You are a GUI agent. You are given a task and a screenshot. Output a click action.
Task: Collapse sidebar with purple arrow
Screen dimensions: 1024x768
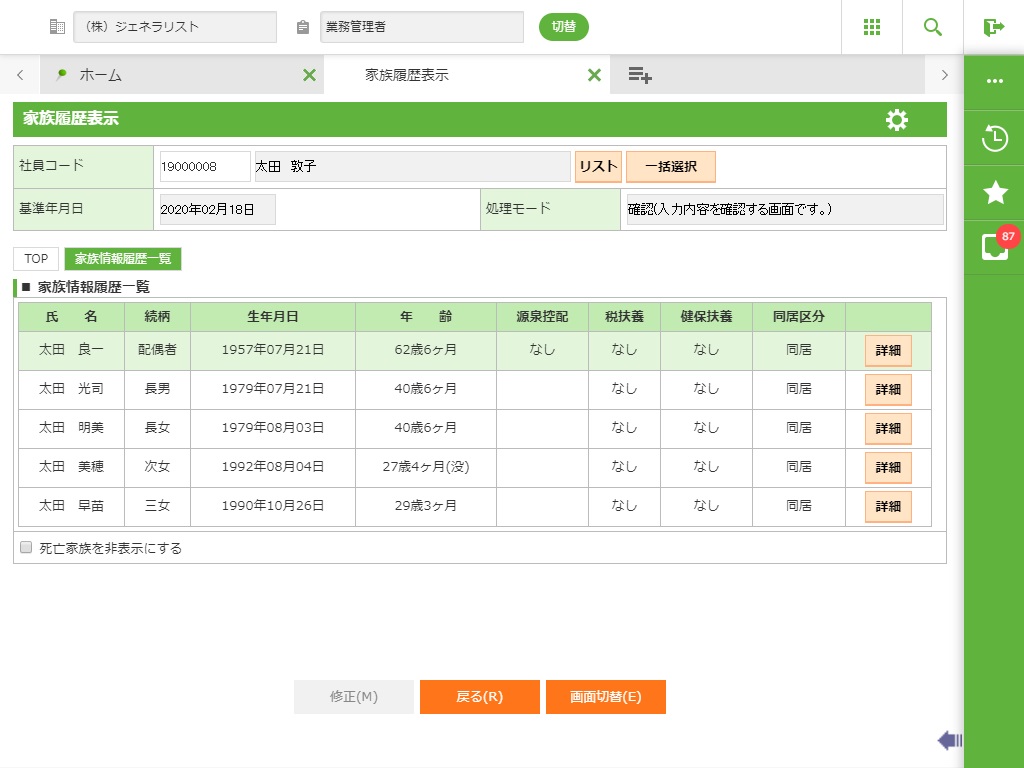point(949,740)
